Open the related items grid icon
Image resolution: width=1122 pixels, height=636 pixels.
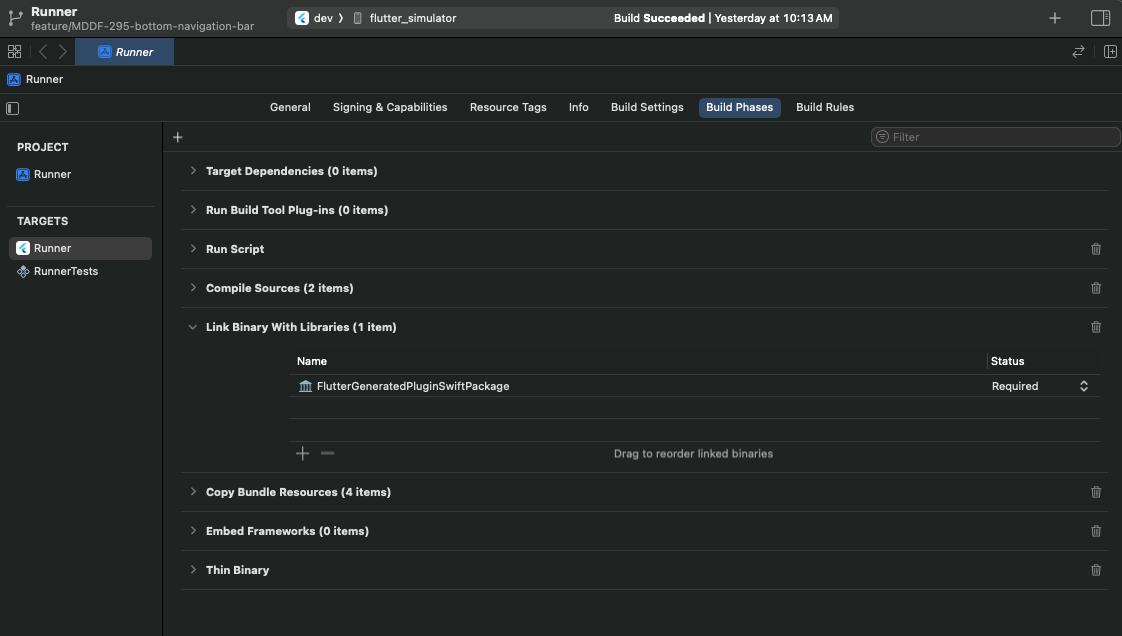[14, 52]
